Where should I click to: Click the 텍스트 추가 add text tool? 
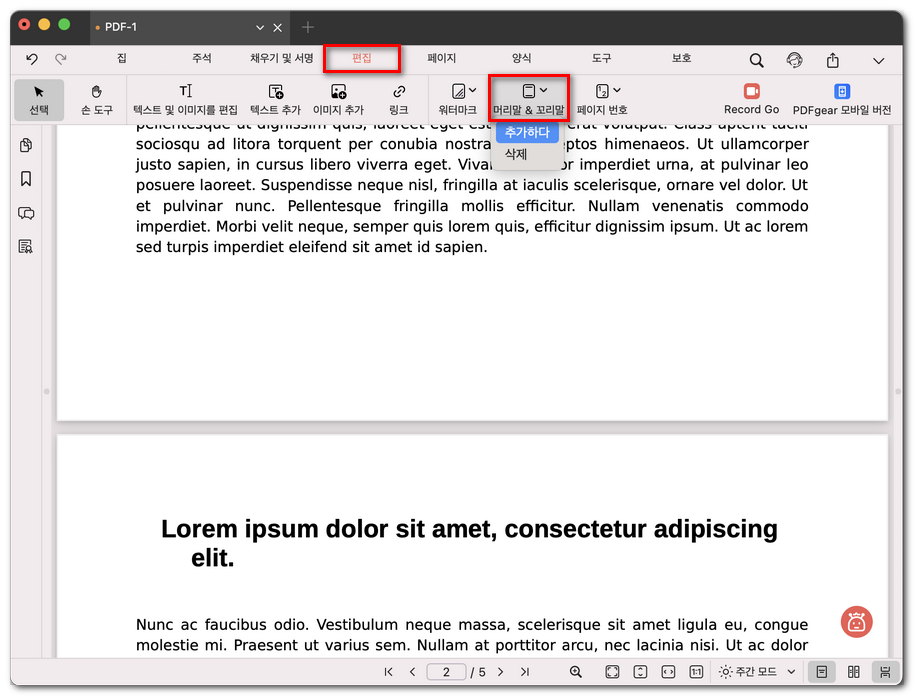click(x=275, y=99)
